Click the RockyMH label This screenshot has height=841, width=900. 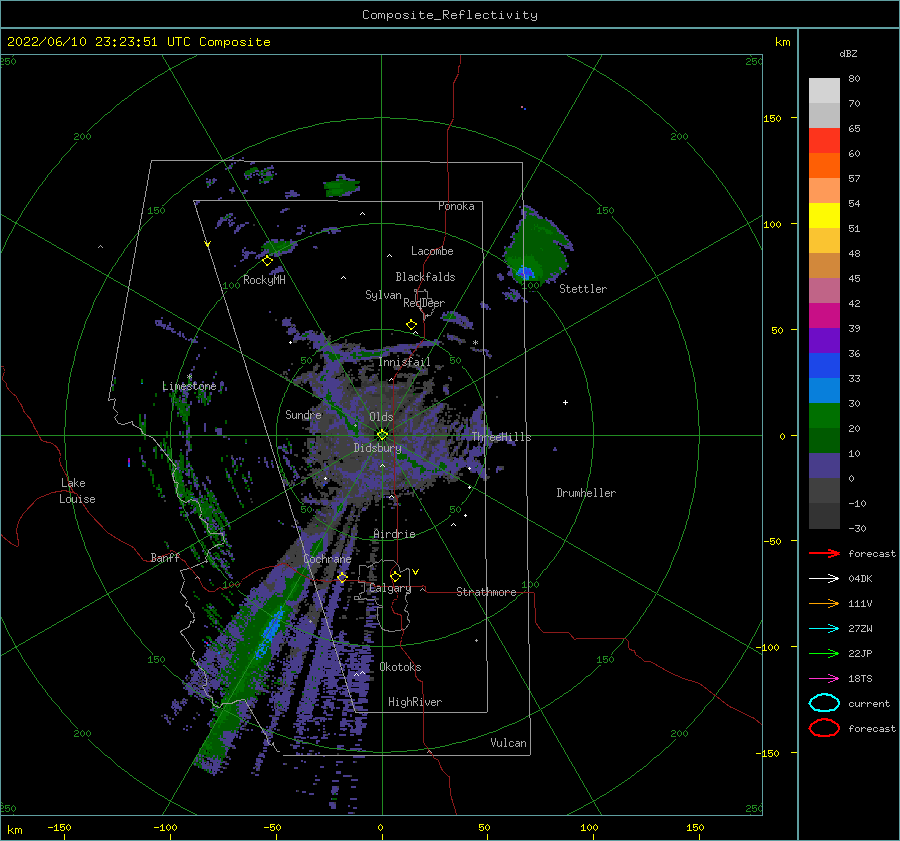[x=264, y=280]
